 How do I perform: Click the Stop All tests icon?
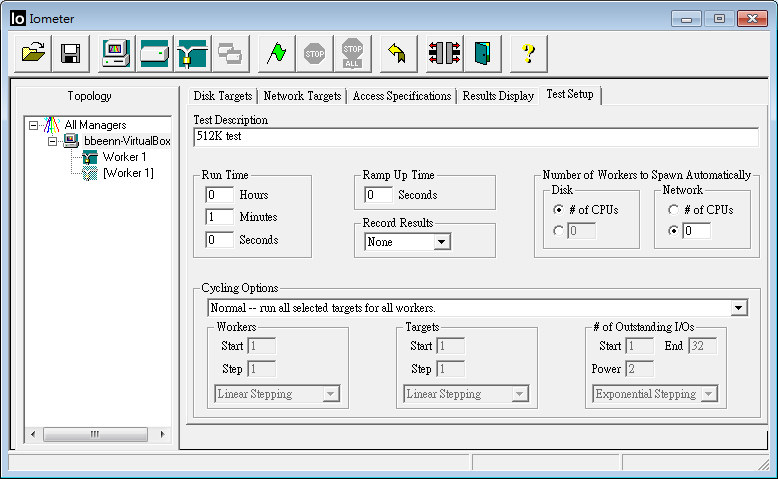tap(352, 54)
